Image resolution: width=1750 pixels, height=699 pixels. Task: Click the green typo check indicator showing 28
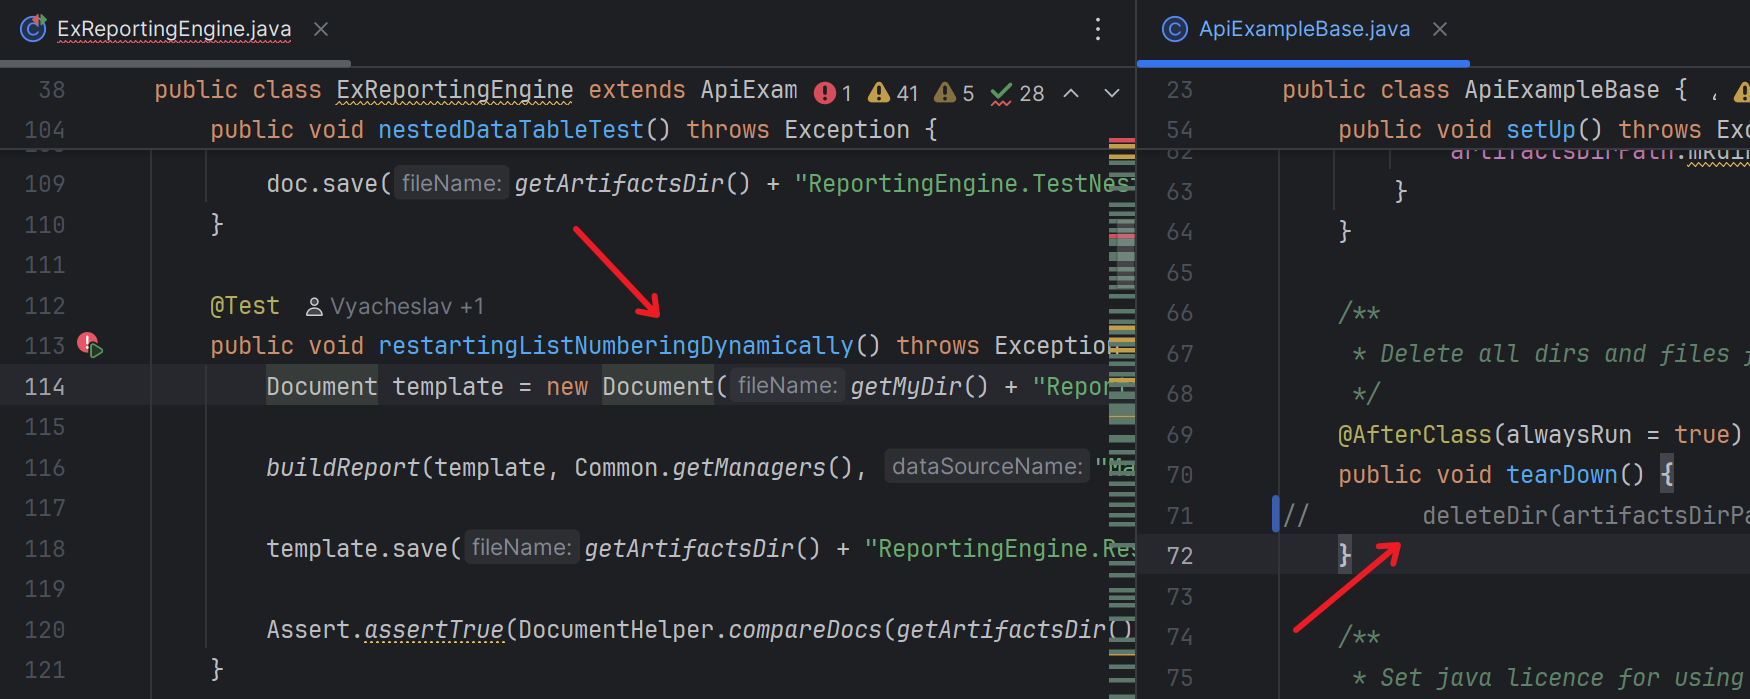[x=1017, y=93]
